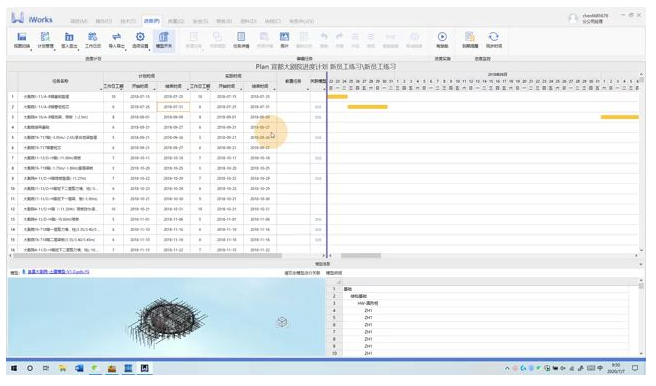656x386 pixels.
Task: Open the 计划管理 plan management tool
Action: [45, 40]
